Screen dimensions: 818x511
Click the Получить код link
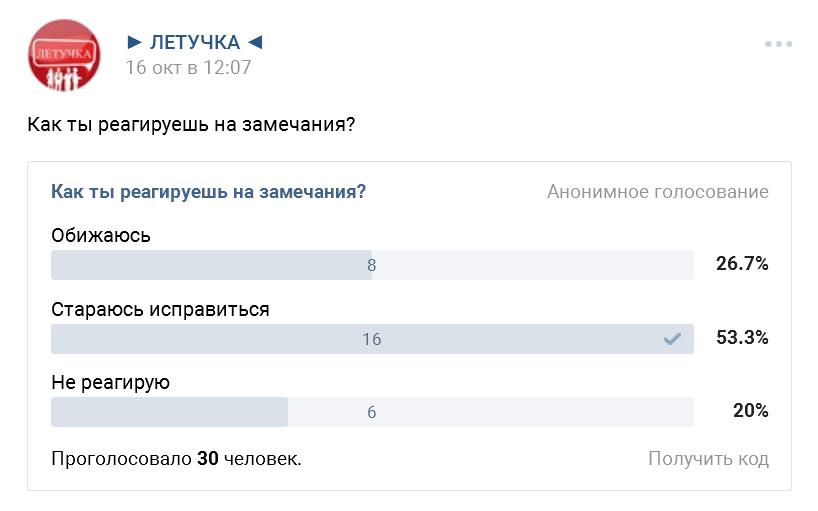(x=708, y=459)
